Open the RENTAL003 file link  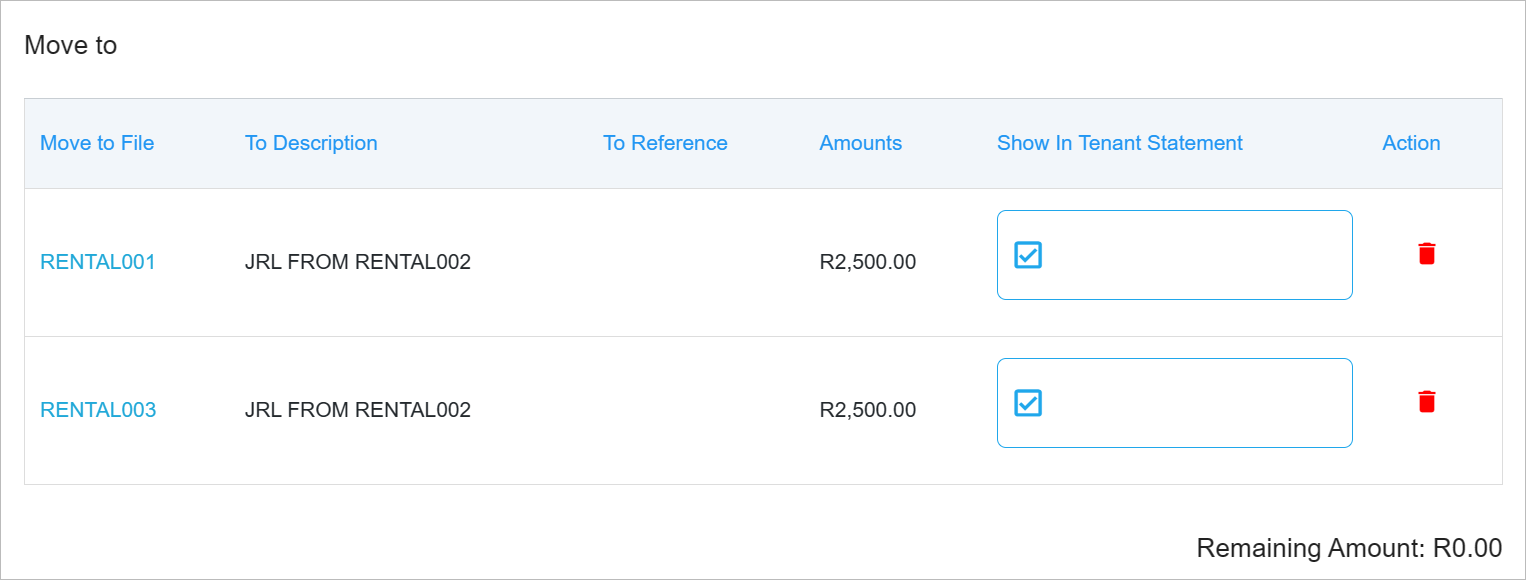point(98,410)
